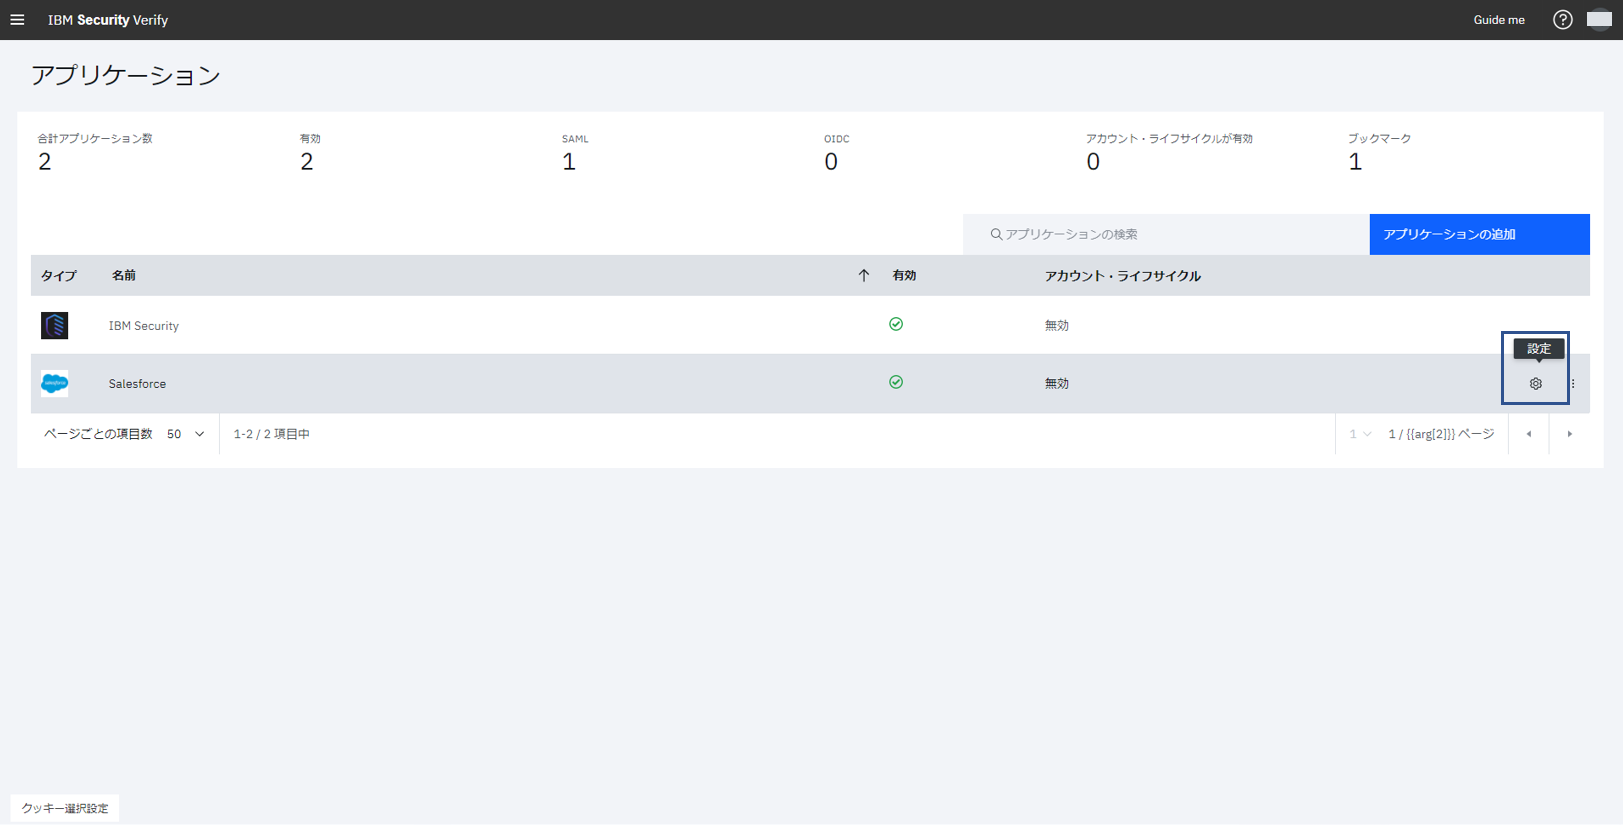Click the green enabled check for IBM Security
1623x825 pixels.
point(896,324)
